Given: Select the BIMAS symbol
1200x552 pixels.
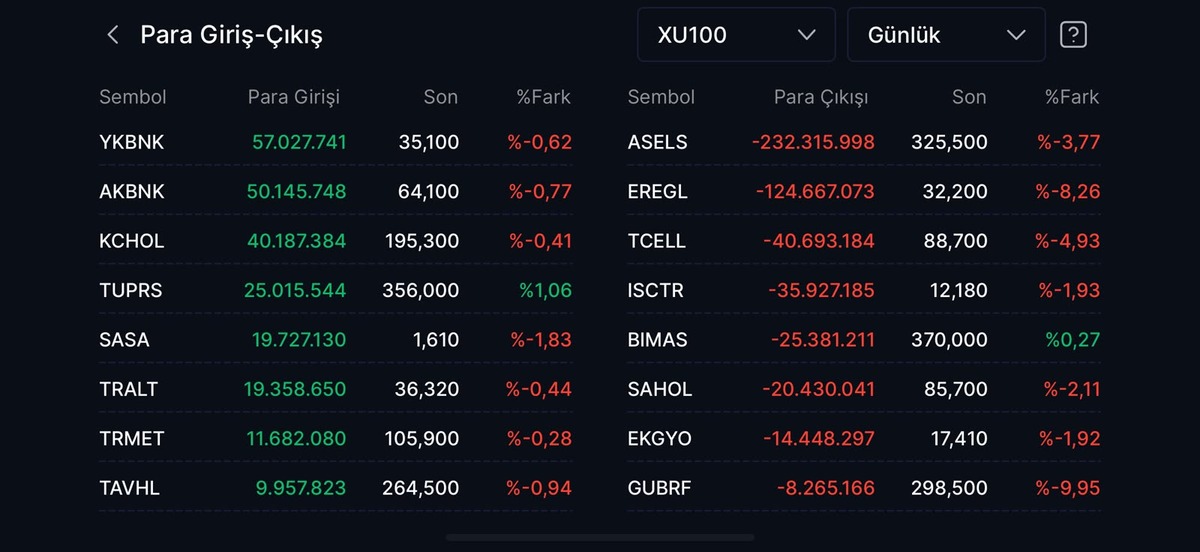Looking at the screenshot, I should click(x=658, y=340).
